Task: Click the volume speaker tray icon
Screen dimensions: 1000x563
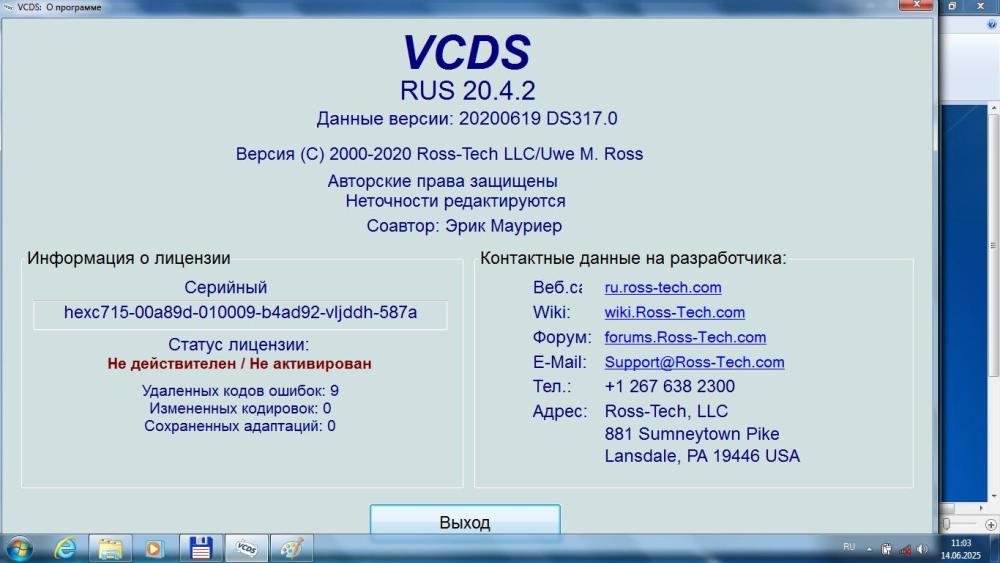Action: (x=922, y=549)
